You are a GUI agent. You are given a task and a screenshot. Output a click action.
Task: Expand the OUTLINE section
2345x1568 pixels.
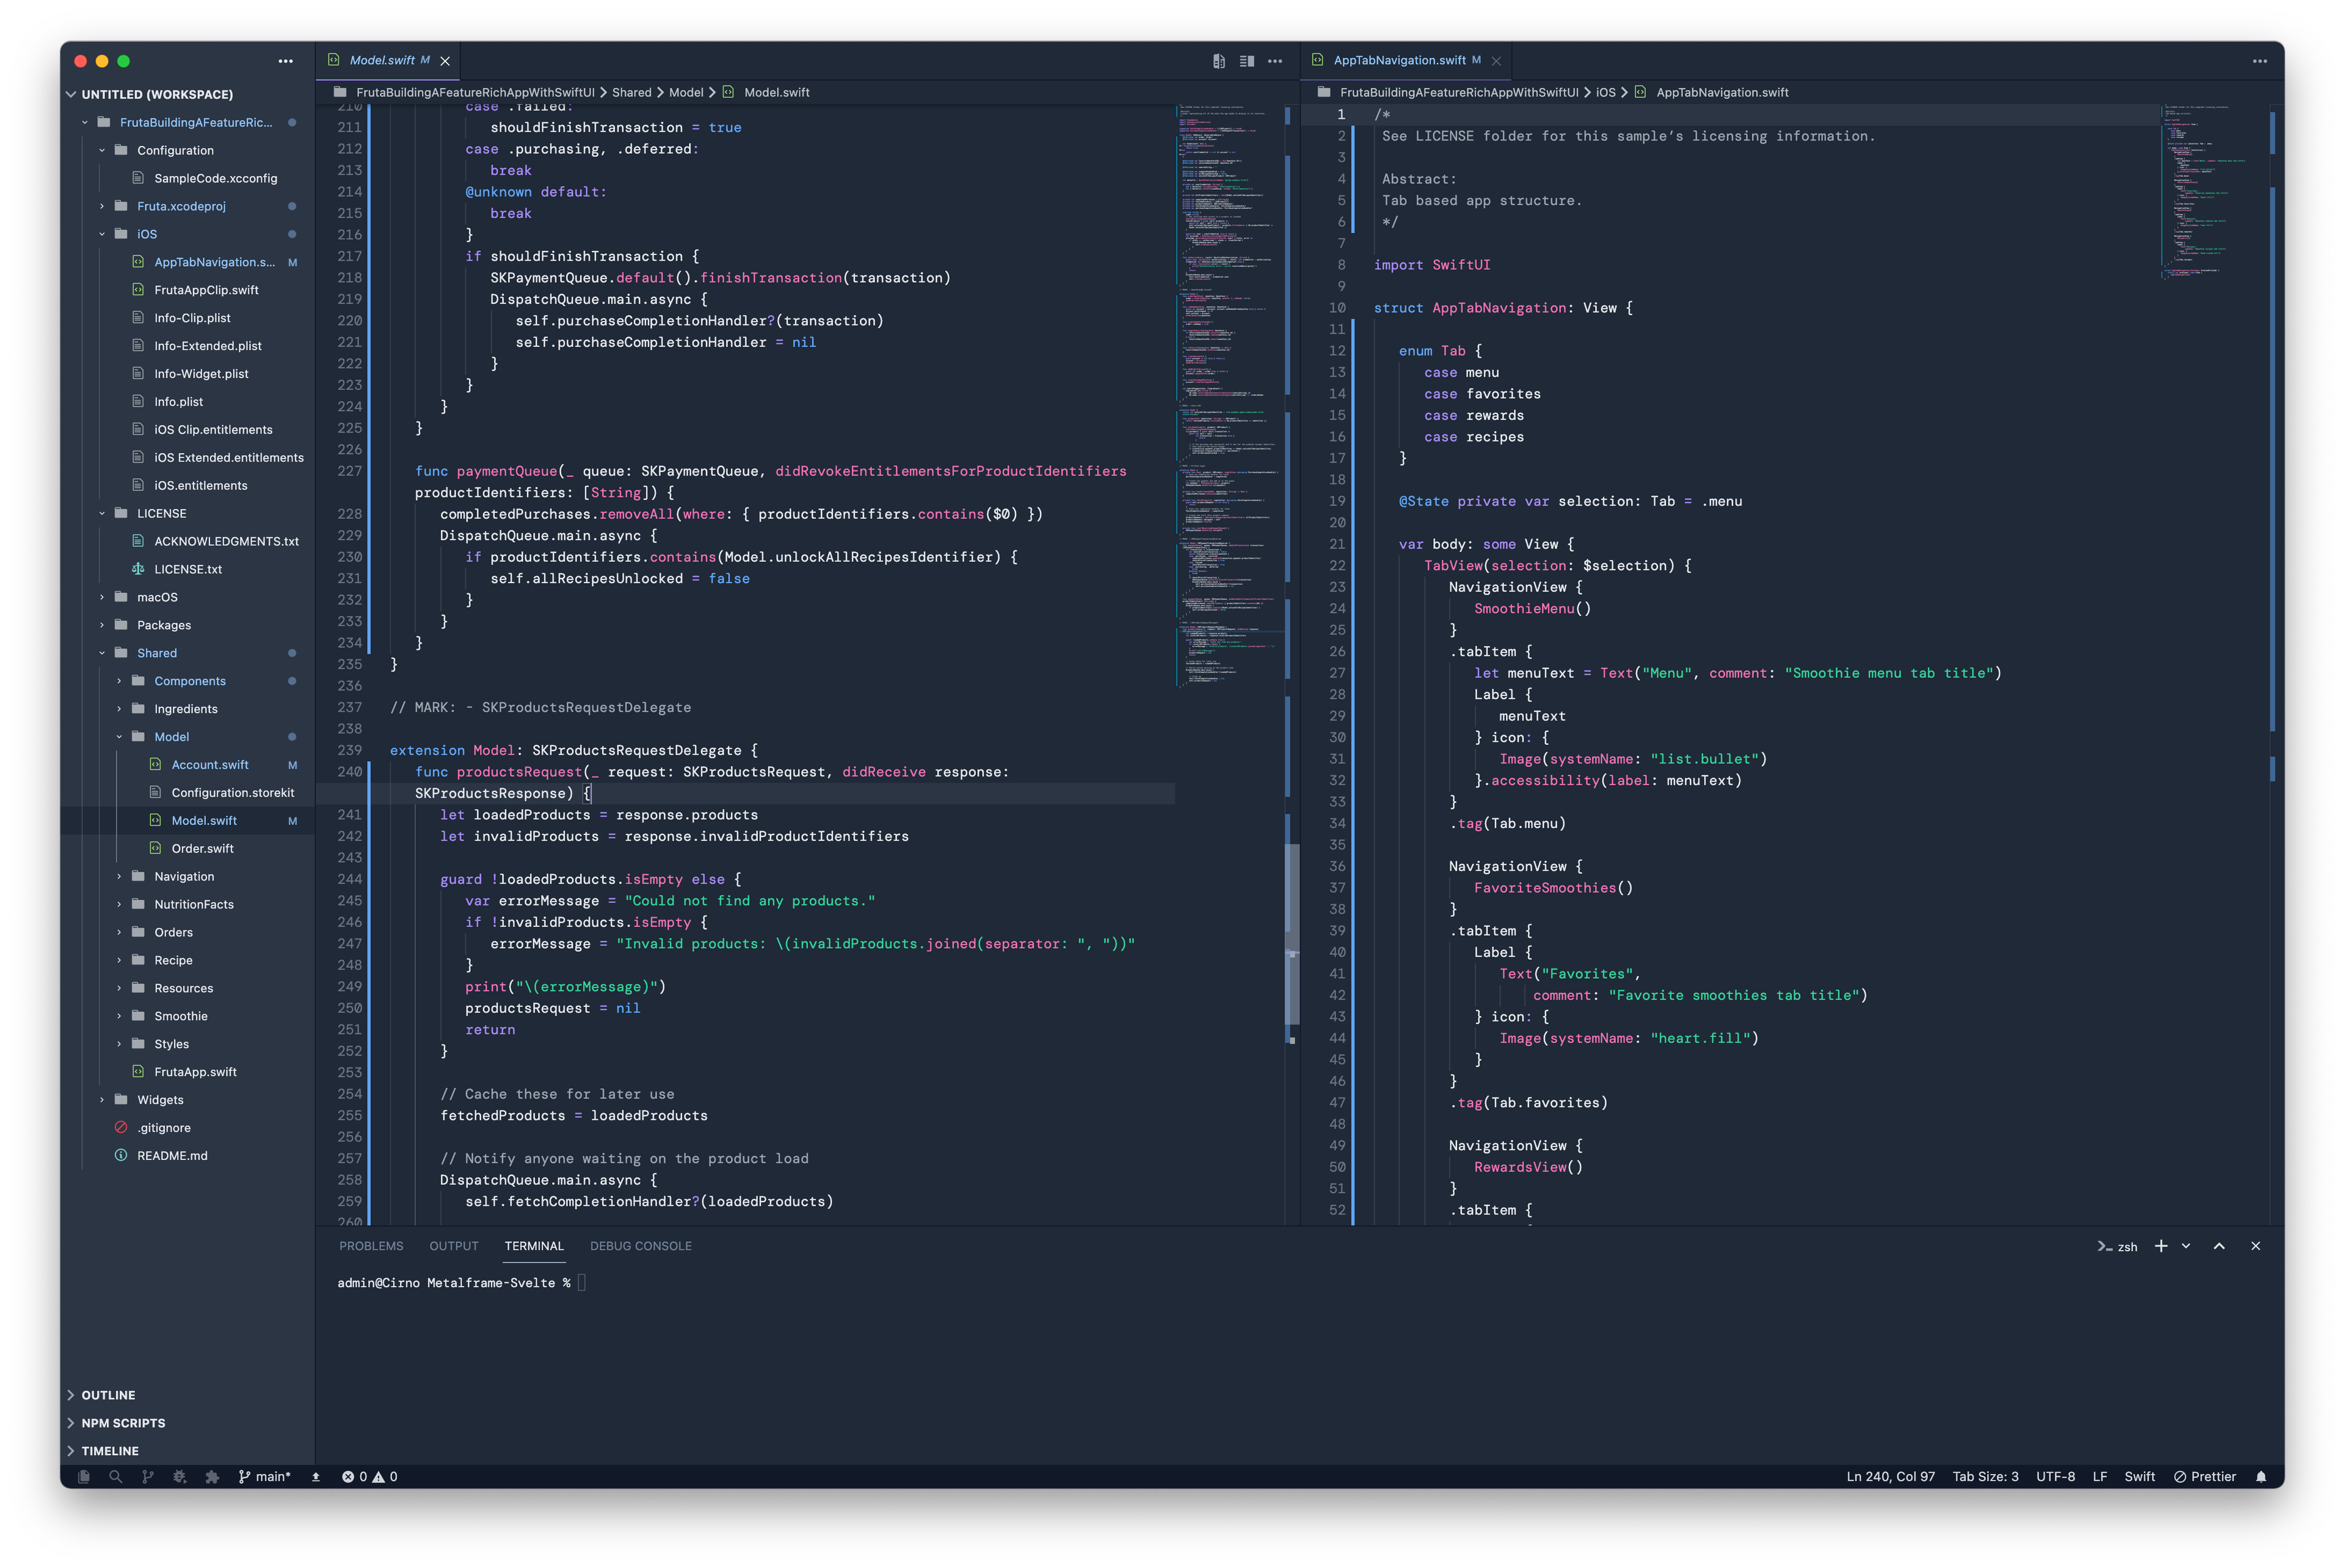(x=108, y=1395)
